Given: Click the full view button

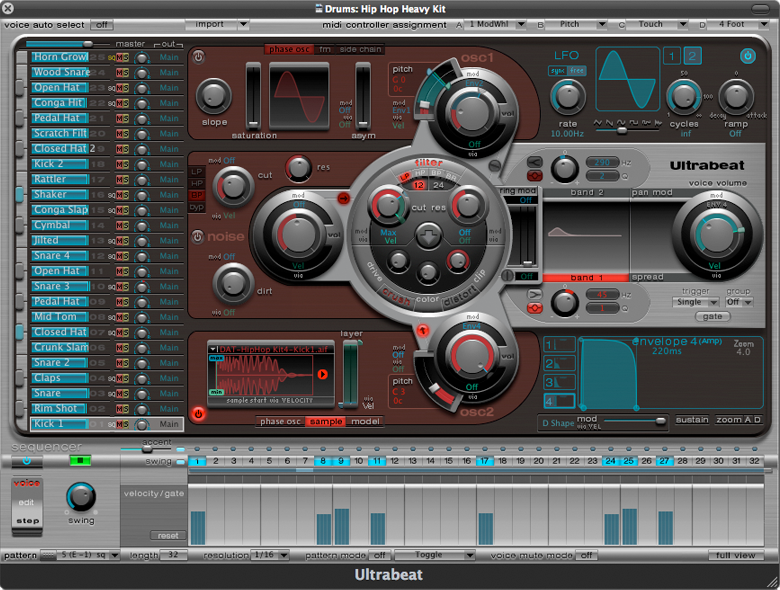Looking at the screenshot, I should pos(737,555).
